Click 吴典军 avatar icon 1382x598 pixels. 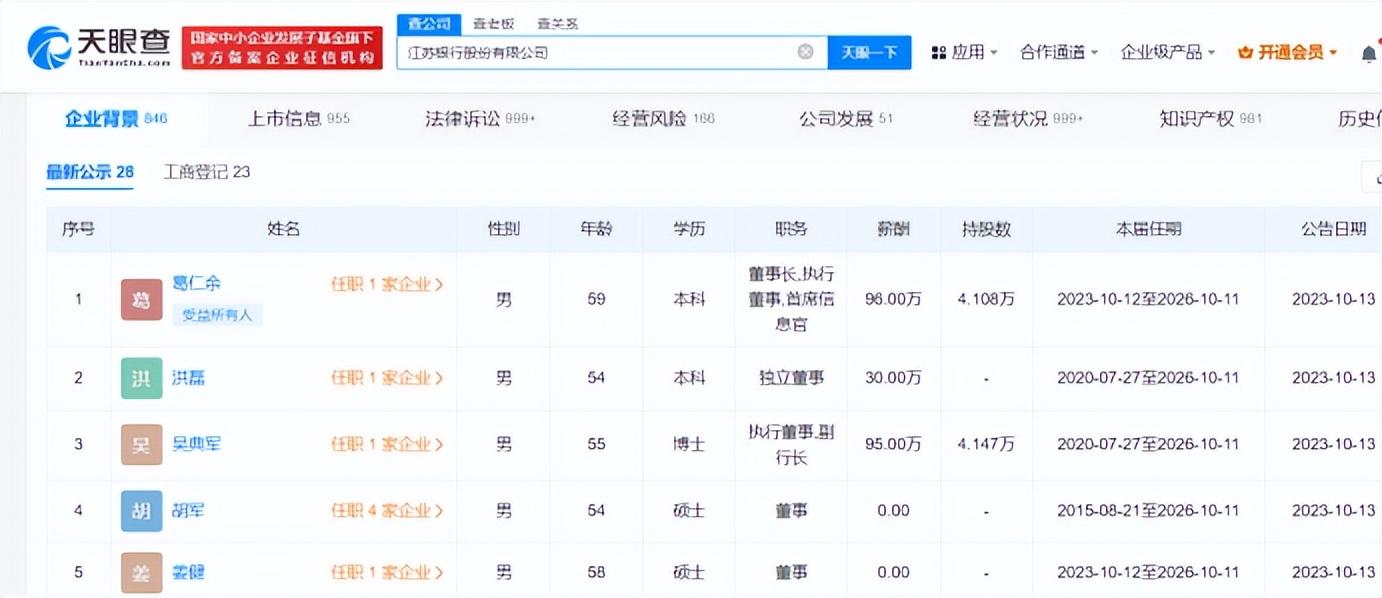tap(141, 444)
